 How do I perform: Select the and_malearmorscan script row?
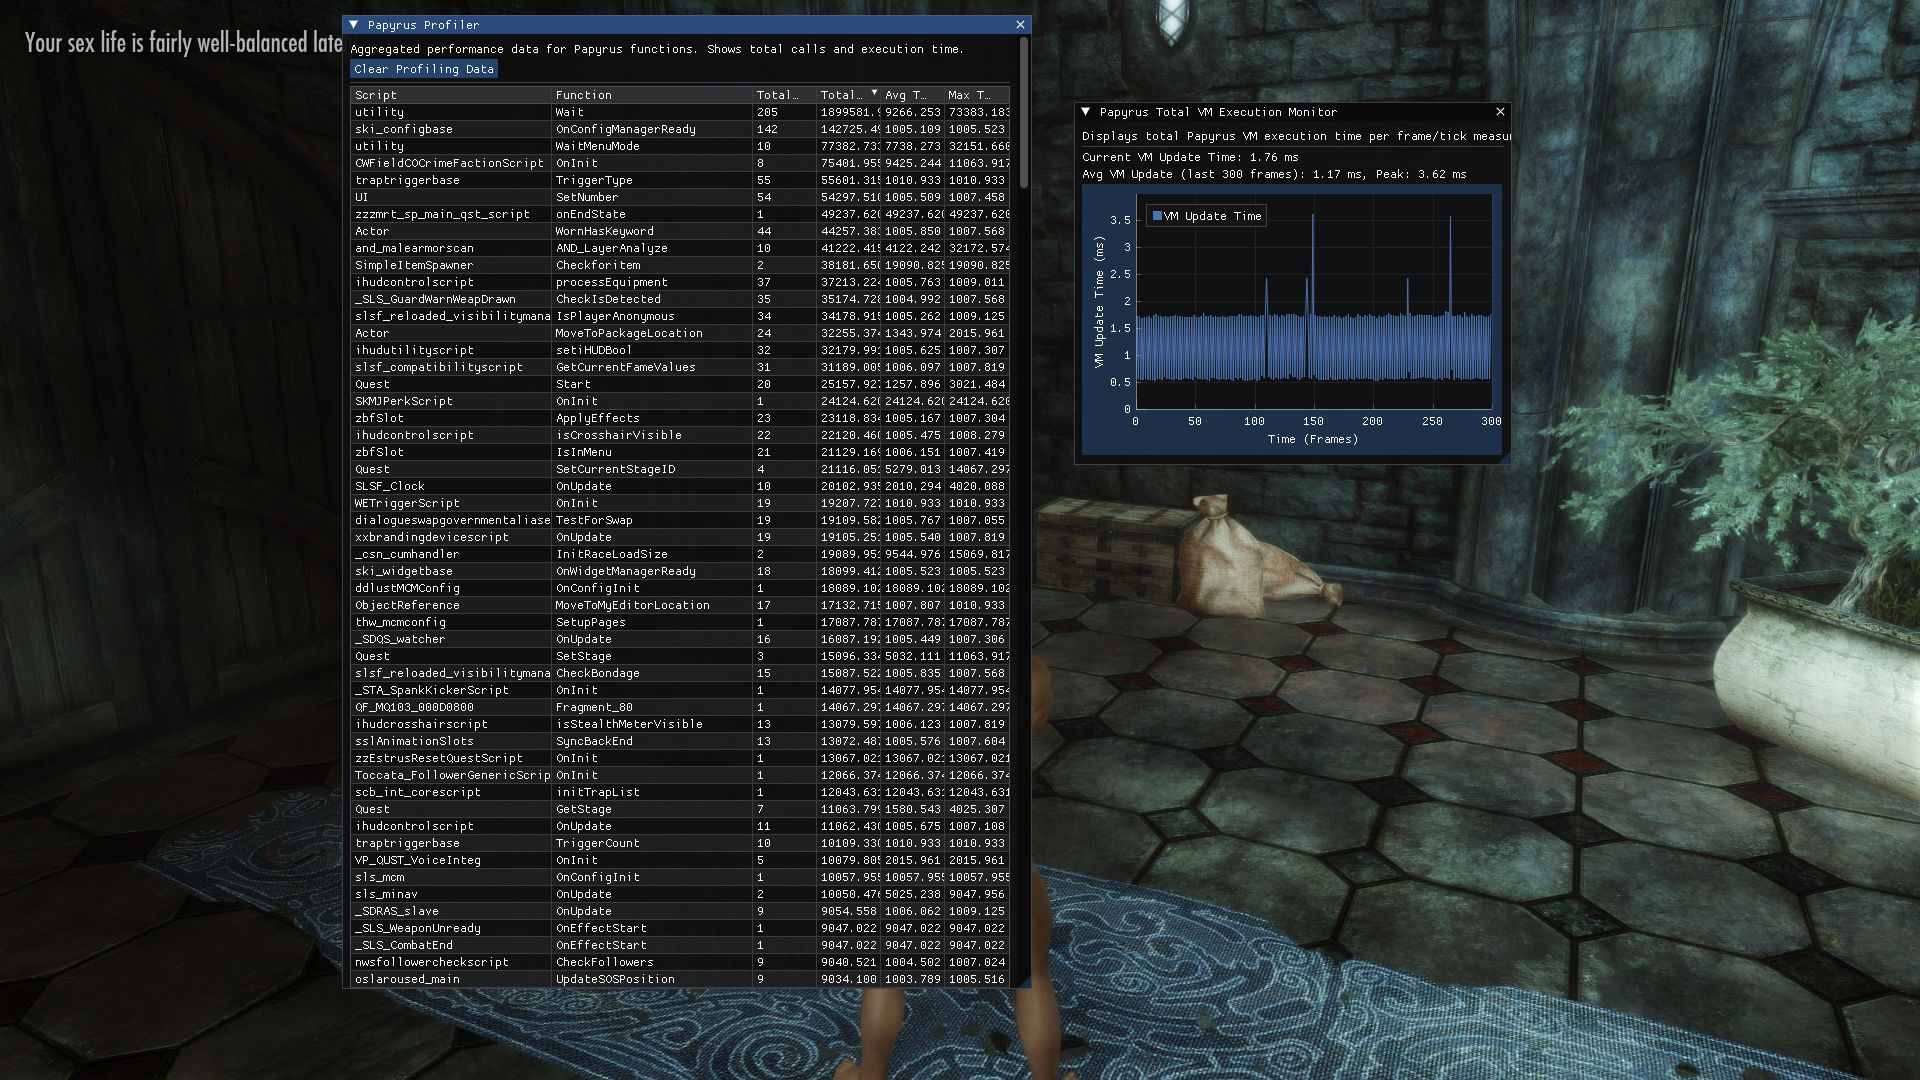[x=680, y=248]
